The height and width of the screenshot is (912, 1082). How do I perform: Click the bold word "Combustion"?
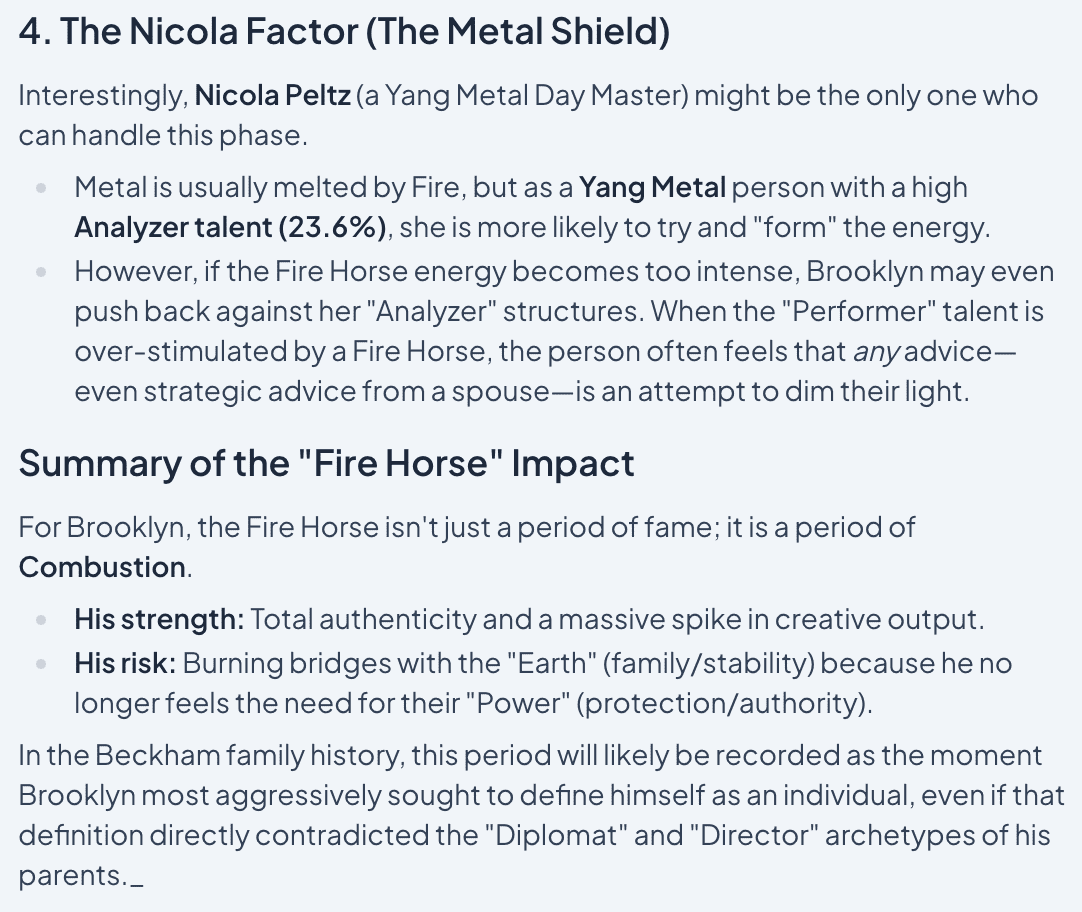click(102, 567)
